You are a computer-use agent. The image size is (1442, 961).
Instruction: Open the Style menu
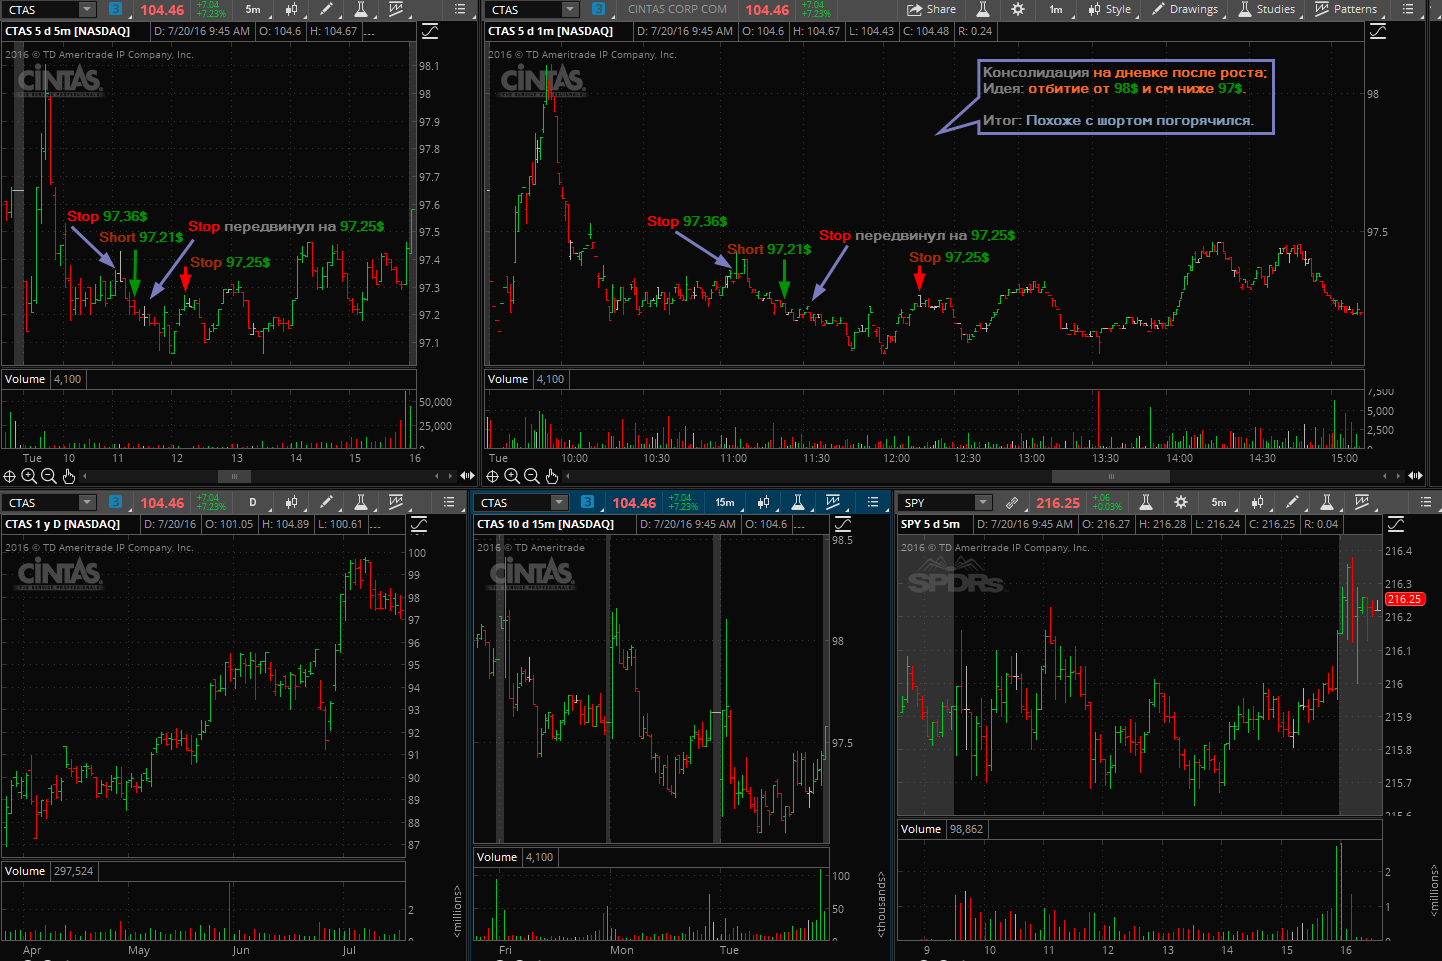tap(1110, 9)
